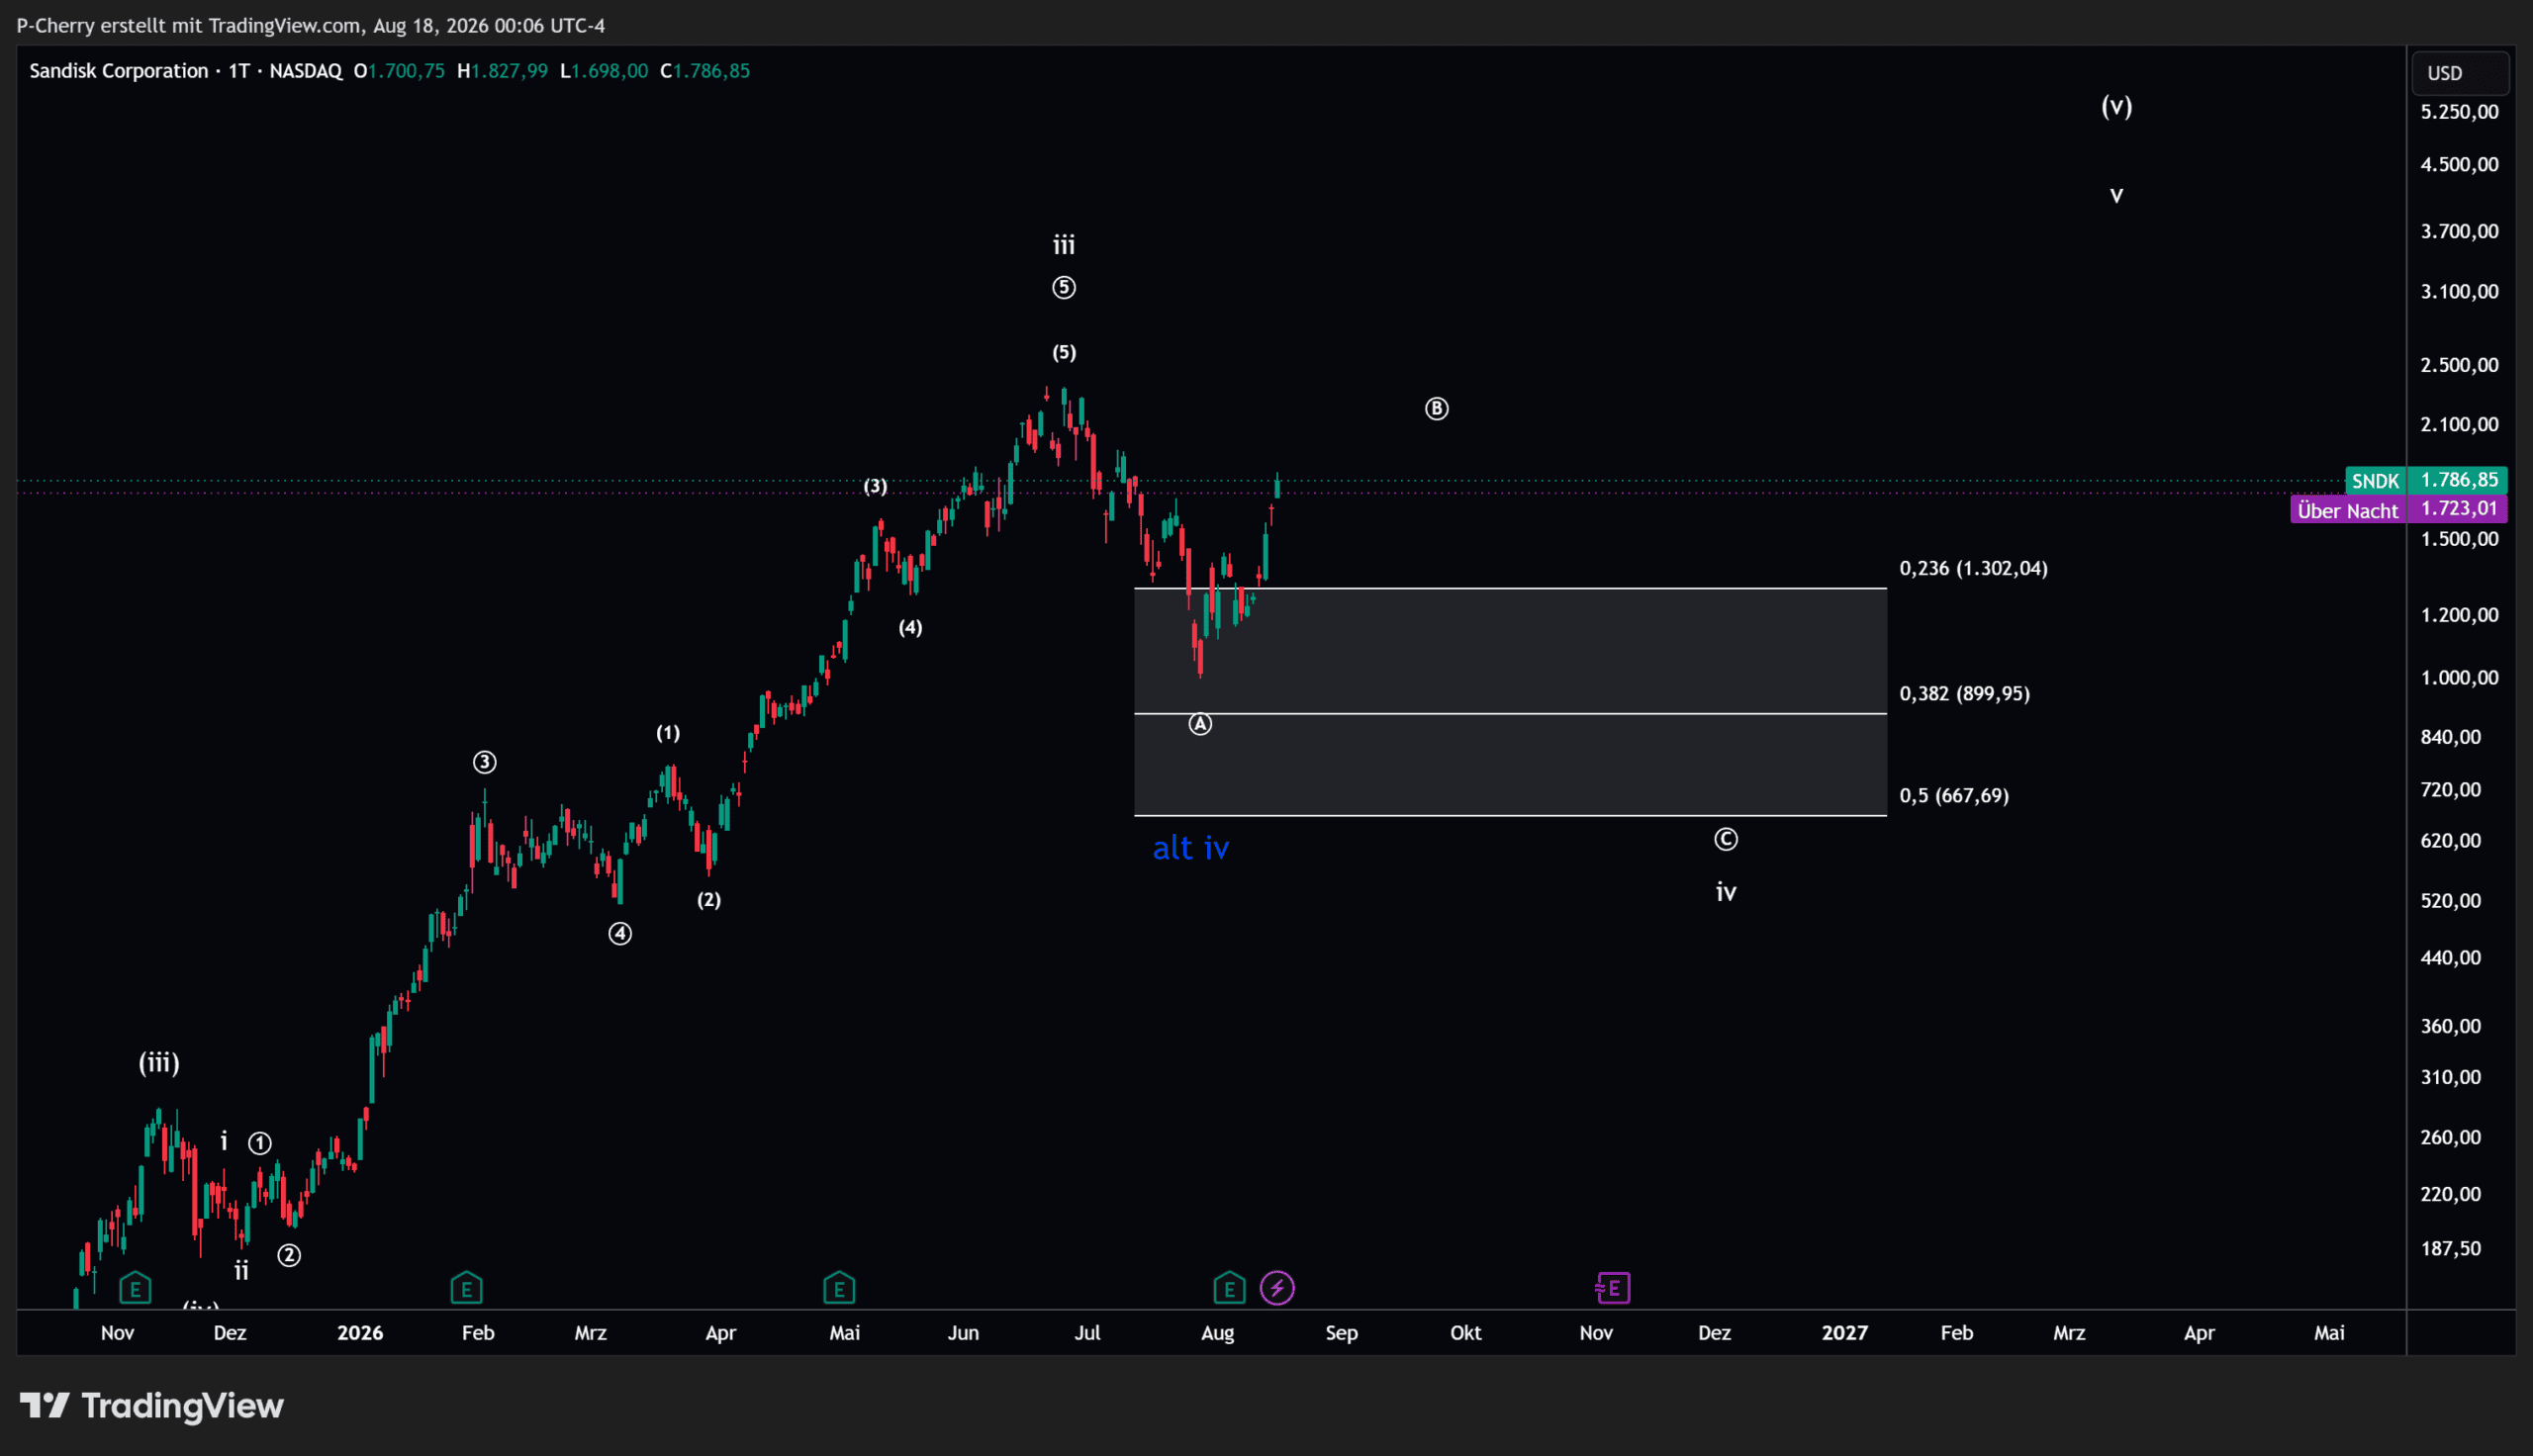Click the '(iii)' wave label
The height and width of the screenshot is (1456, 2533).
click(x=159, y=1063)
